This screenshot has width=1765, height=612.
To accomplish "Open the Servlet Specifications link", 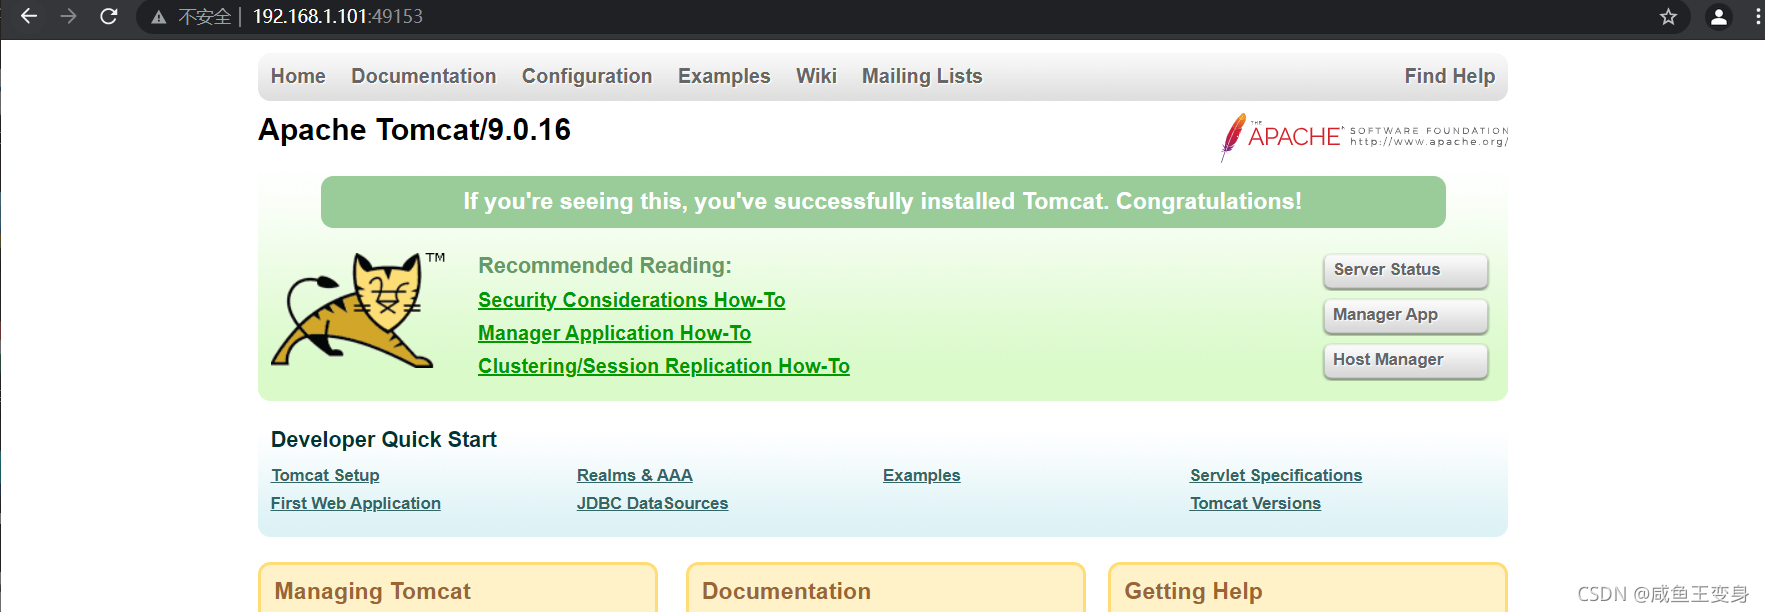I will point(1275,475).
